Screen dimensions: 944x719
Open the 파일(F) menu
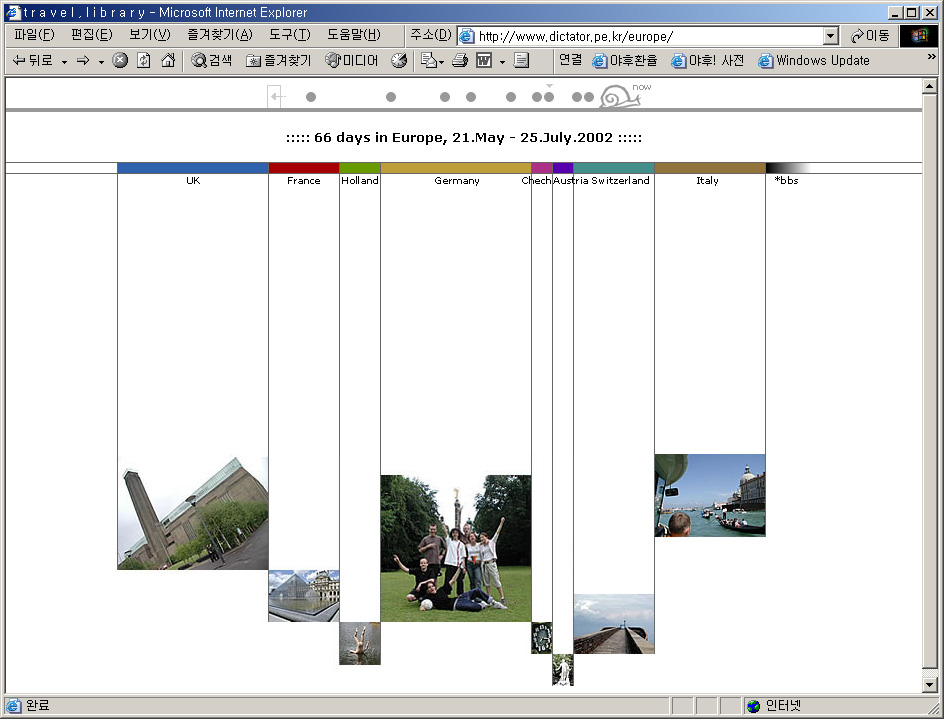[x=32, y=35]
